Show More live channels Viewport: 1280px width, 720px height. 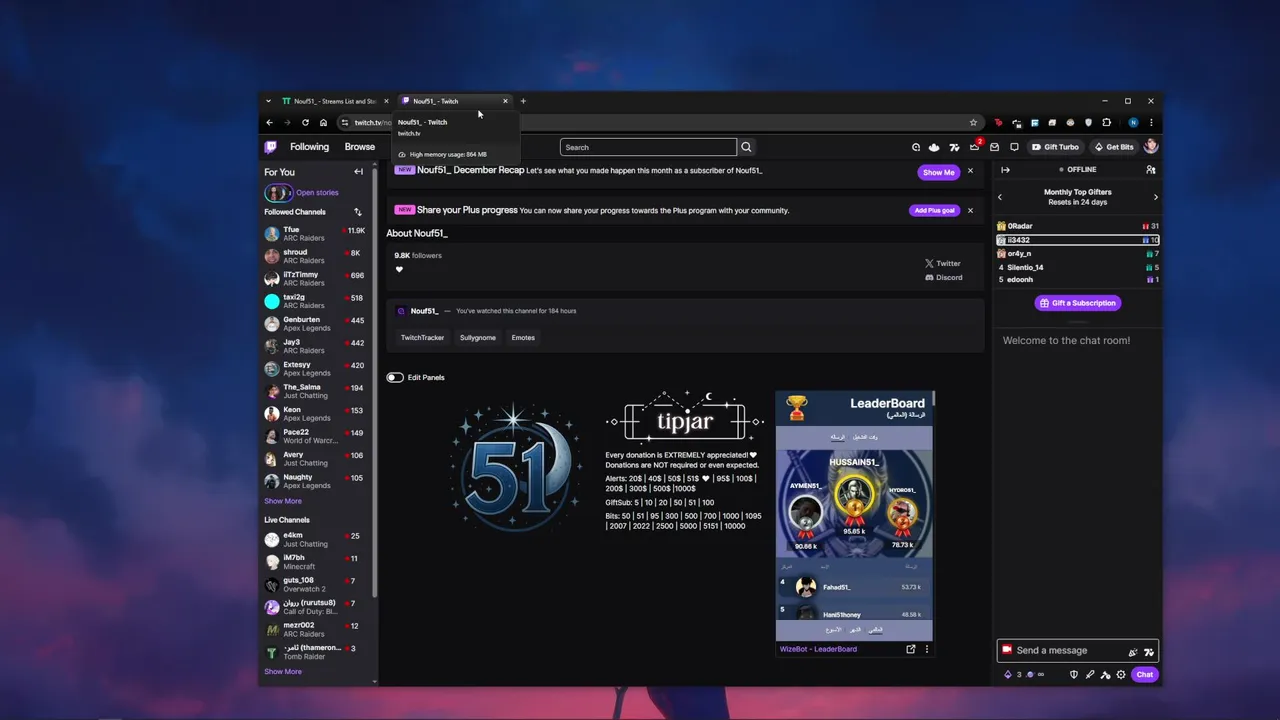click(x=283, y=671)
